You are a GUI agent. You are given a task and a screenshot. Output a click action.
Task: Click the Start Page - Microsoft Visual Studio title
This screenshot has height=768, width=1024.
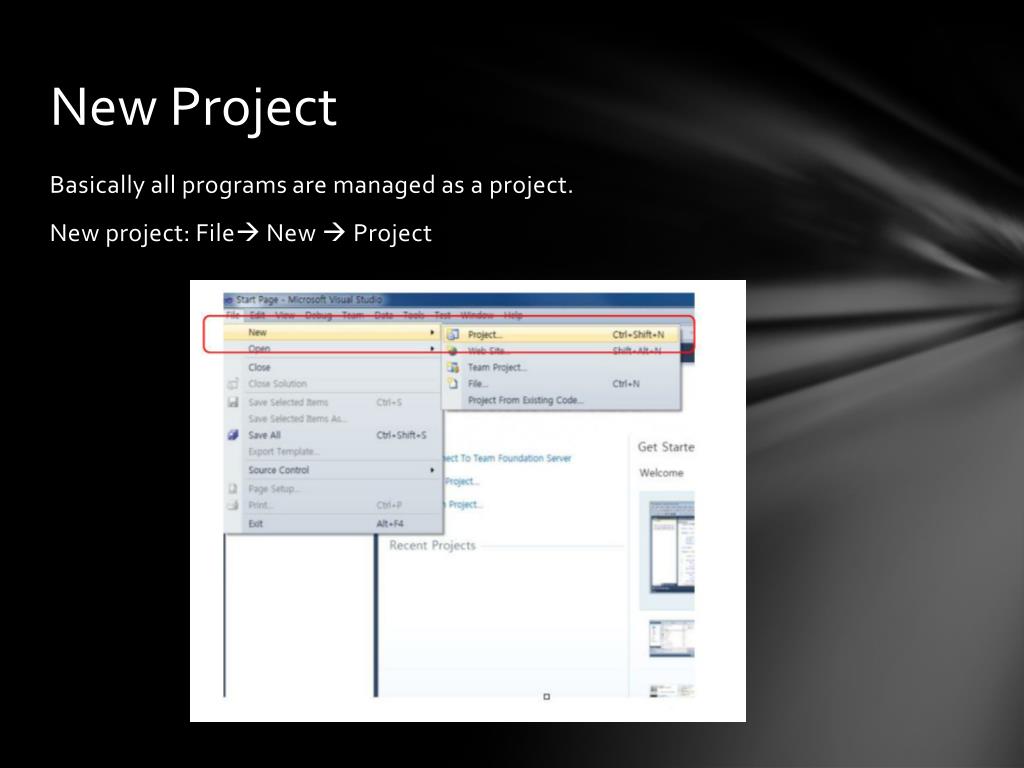[x=309, y=299]
